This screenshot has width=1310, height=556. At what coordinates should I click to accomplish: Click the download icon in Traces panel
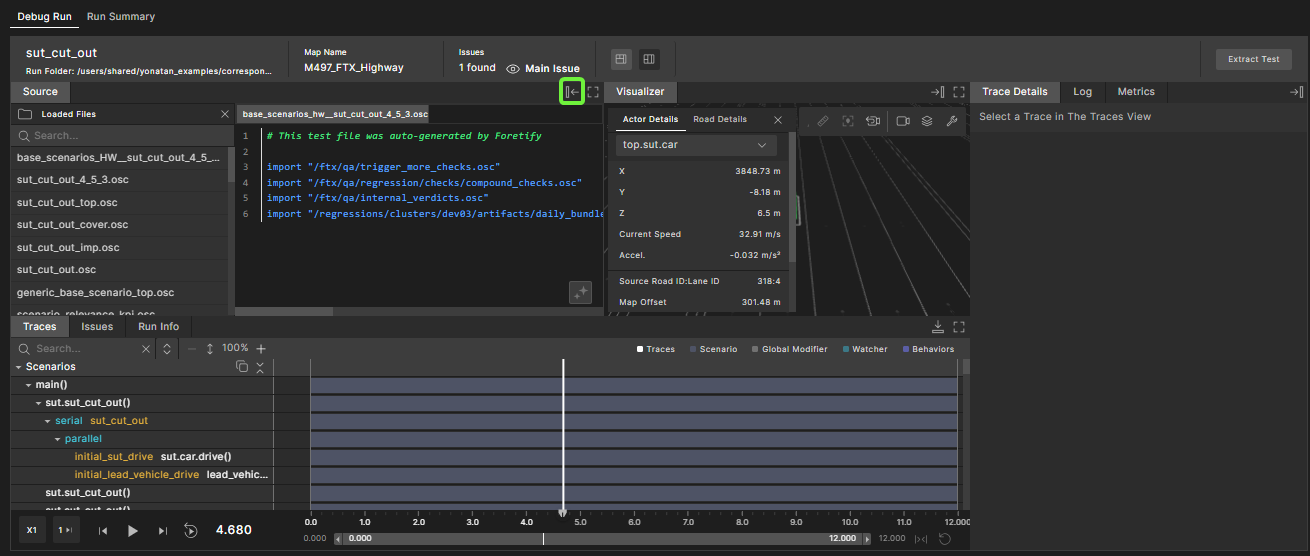click(x=937, y=327)
